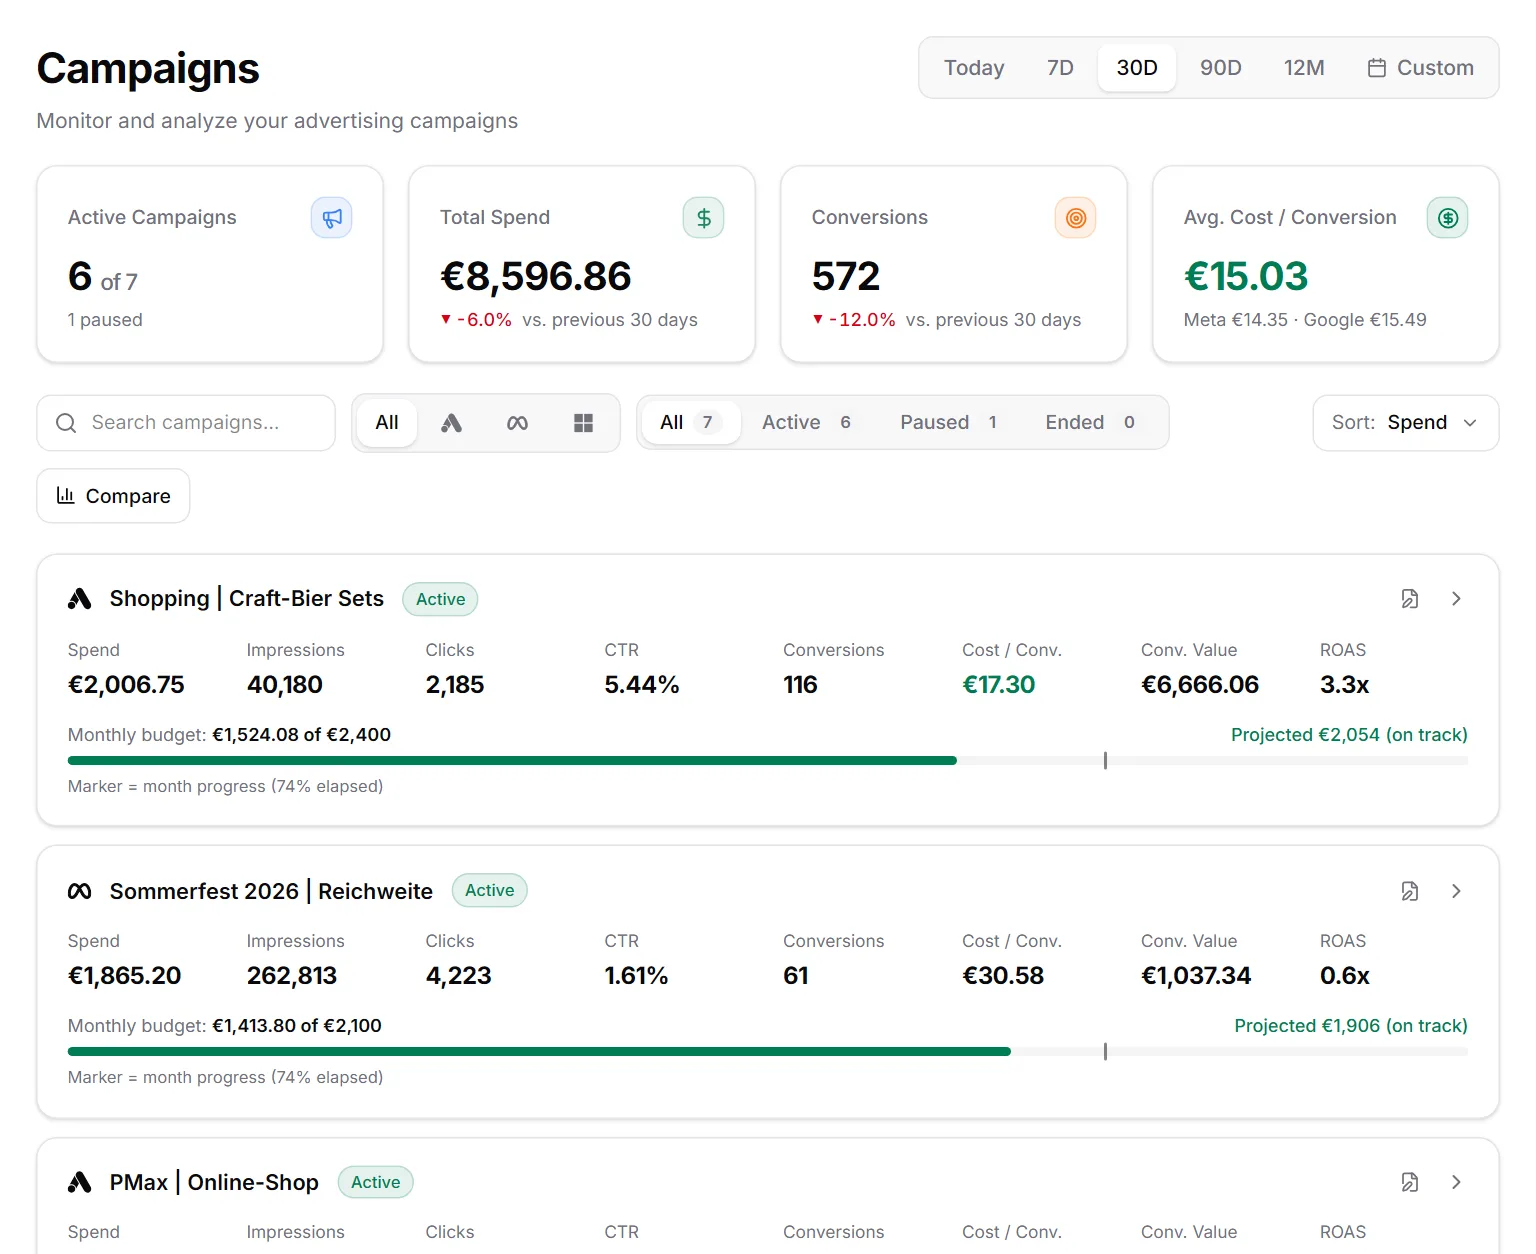Screen dimensions: 1536x1254
Task: Click the Campaigns page heading
Action: tap(148, 69)
